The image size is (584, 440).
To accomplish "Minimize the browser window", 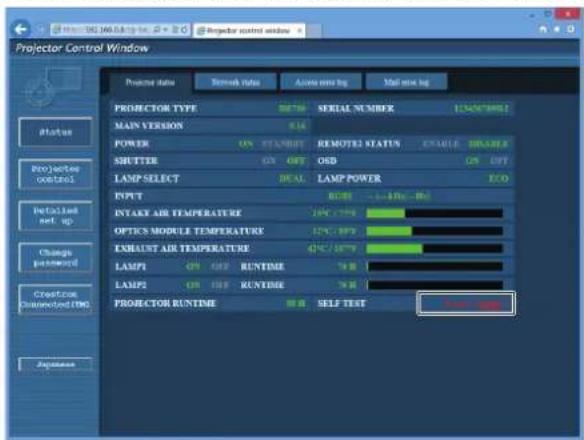I will (533, 15).
